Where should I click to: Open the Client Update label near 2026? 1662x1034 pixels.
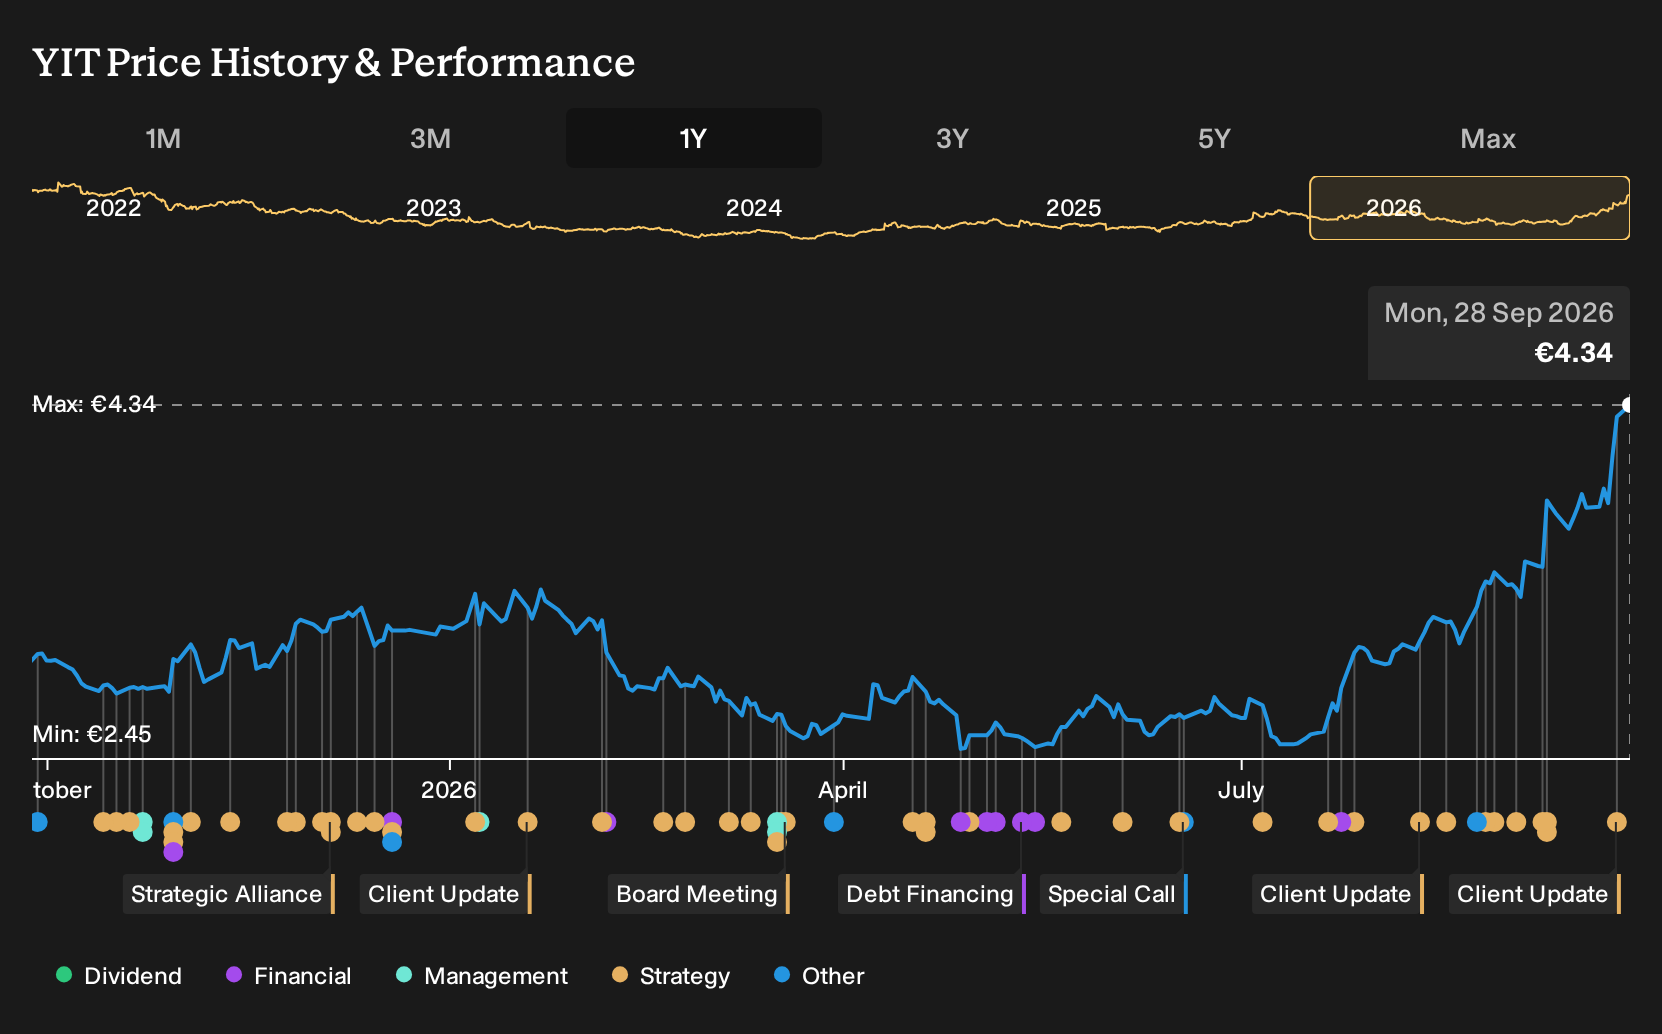(x=445, y=894)
